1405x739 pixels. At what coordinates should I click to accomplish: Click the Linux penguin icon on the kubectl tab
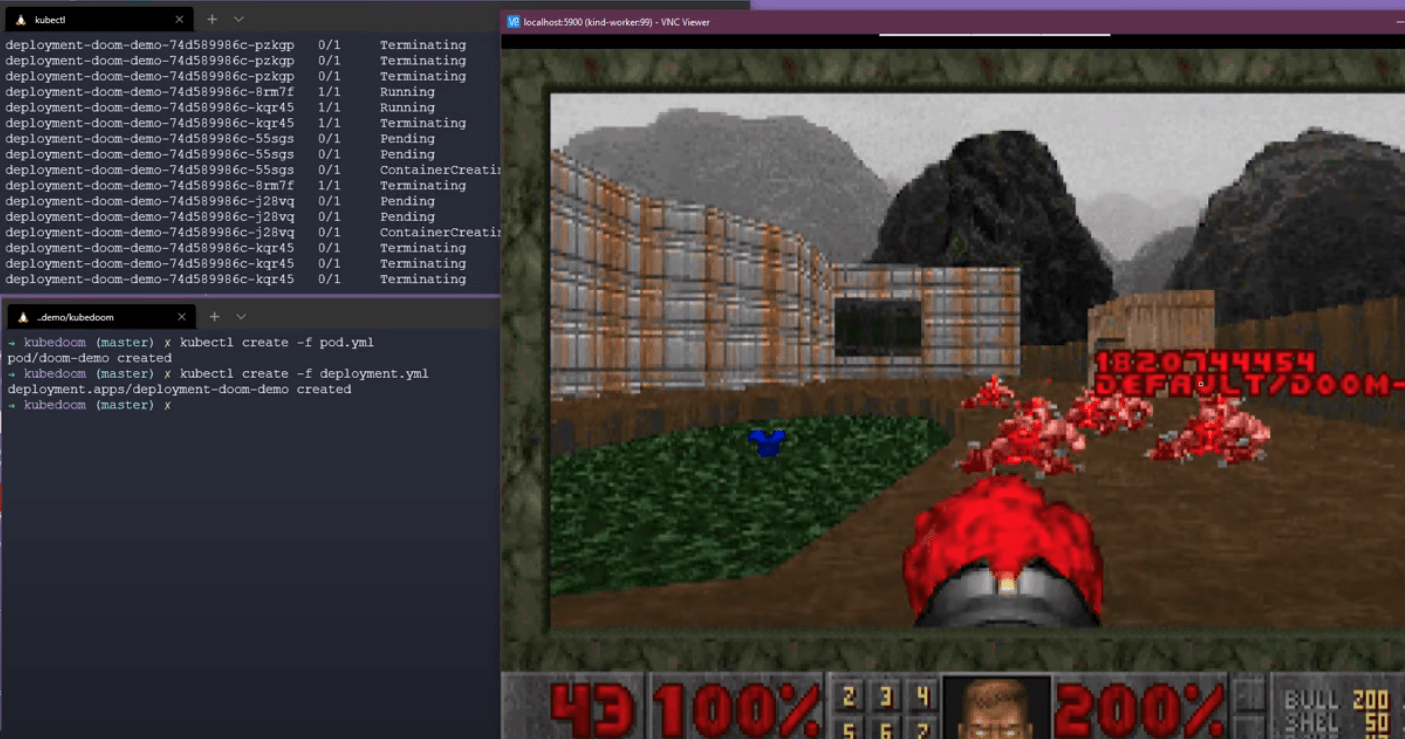tap(20, 20)
